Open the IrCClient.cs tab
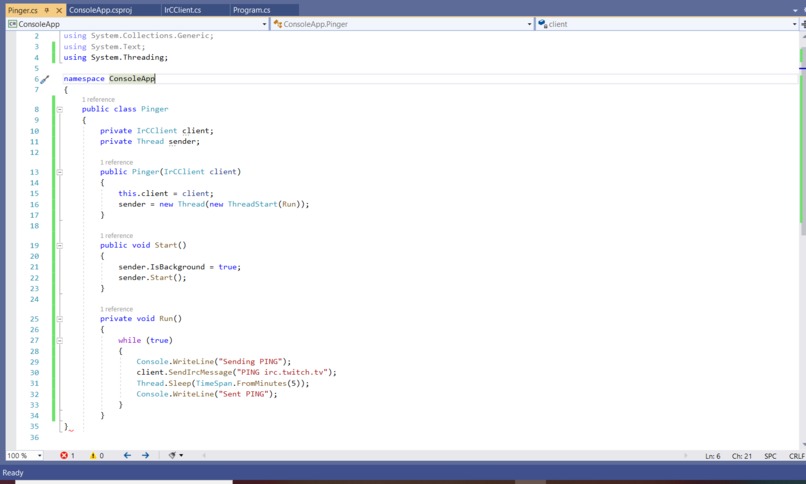 click(182, 10)
